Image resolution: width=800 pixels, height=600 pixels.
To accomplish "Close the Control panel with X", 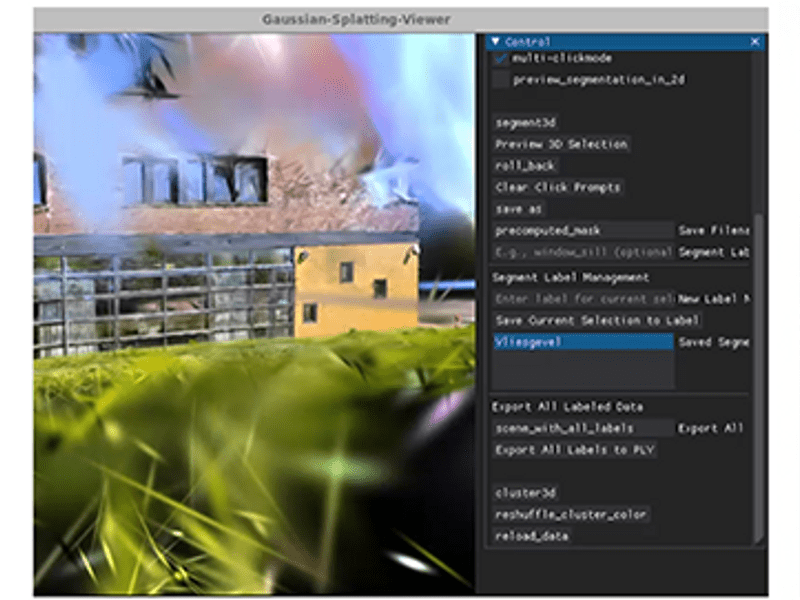I will point(755,42).
